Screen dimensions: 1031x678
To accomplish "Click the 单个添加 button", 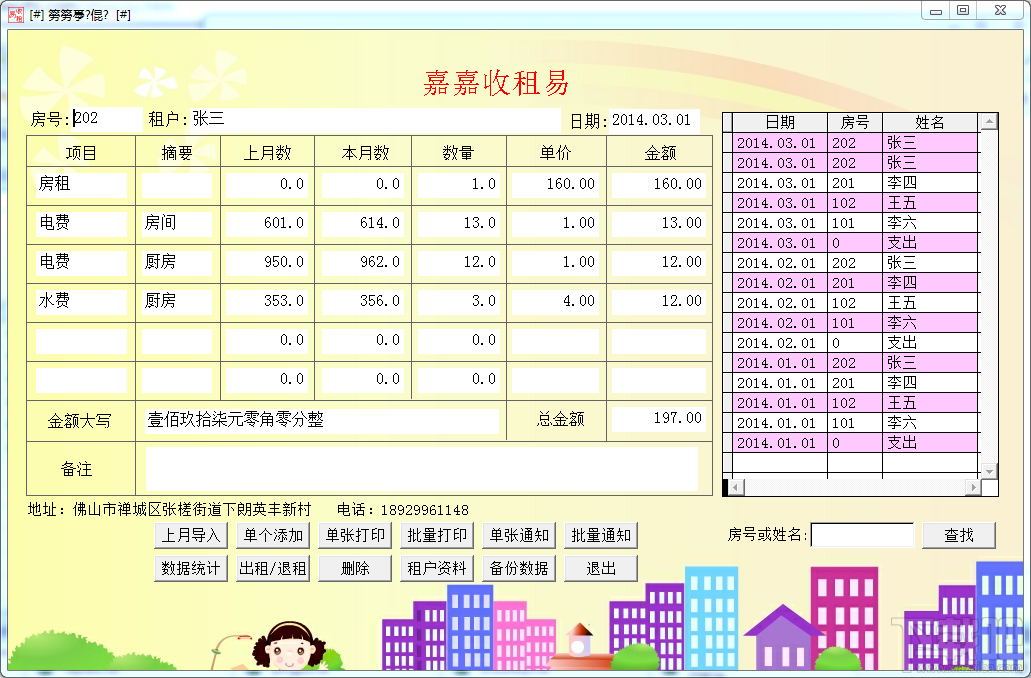I will (x=273, y=535).
